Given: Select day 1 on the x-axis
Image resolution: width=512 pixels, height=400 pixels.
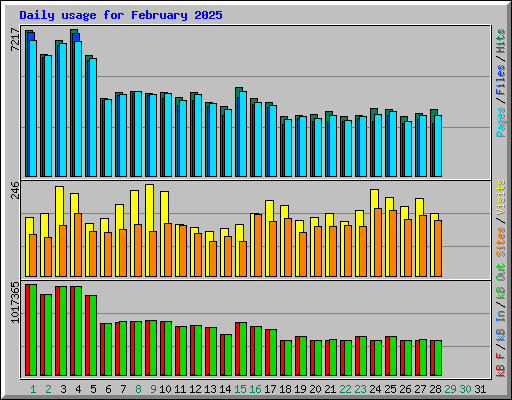Looking at the screenshot, I should 33,389.
